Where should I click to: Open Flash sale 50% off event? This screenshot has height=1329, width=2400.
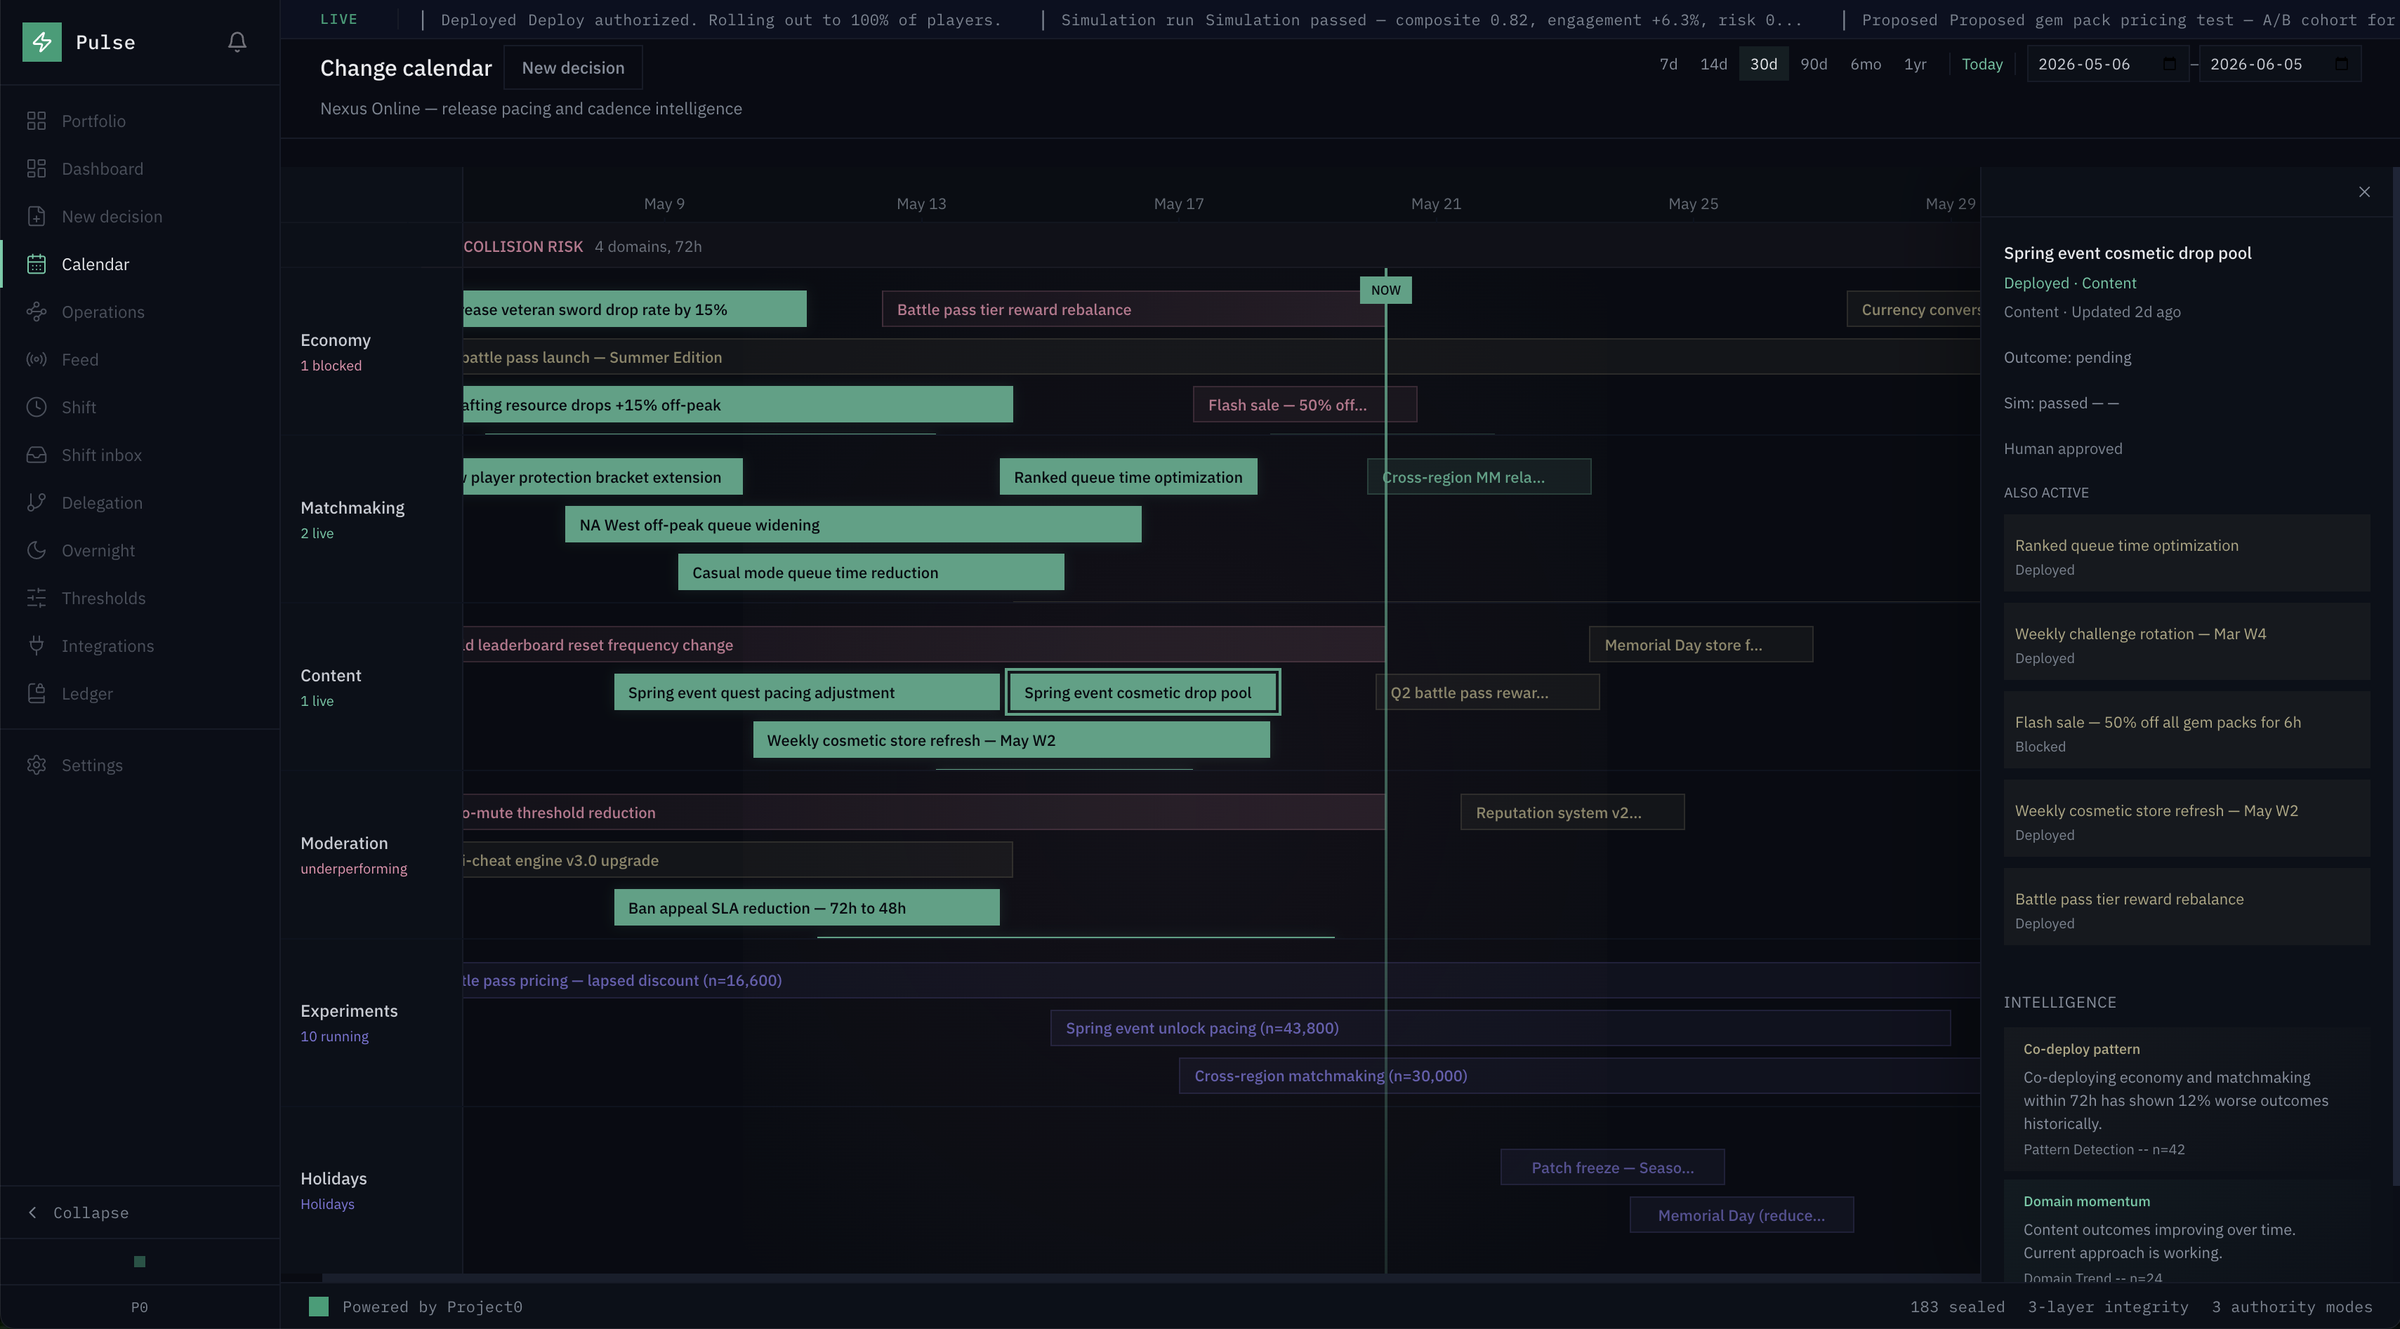click(1304, 405)
